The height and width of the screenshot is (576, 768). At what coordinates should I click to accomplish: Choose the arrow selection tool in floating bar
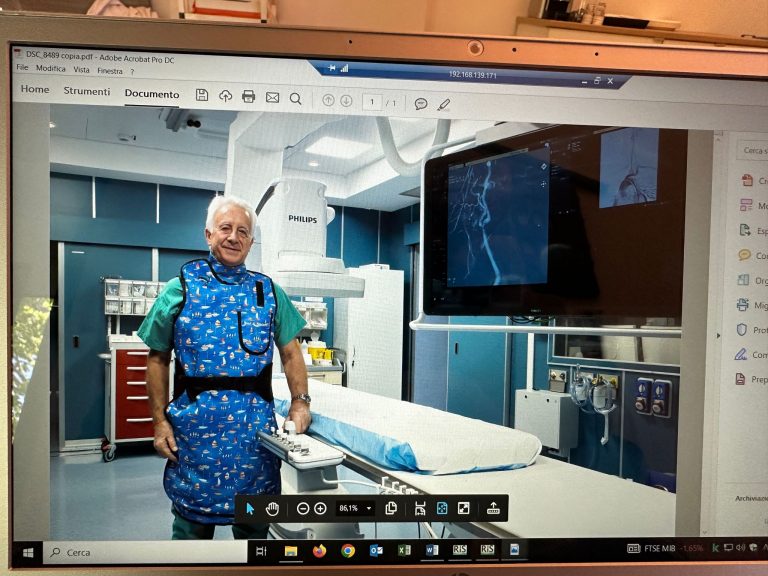[250, 508]
